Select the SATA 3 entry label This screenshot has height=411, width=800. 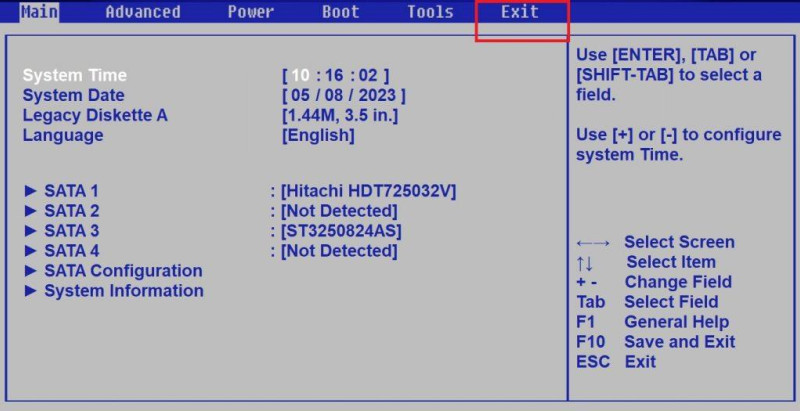pos(72,230)
